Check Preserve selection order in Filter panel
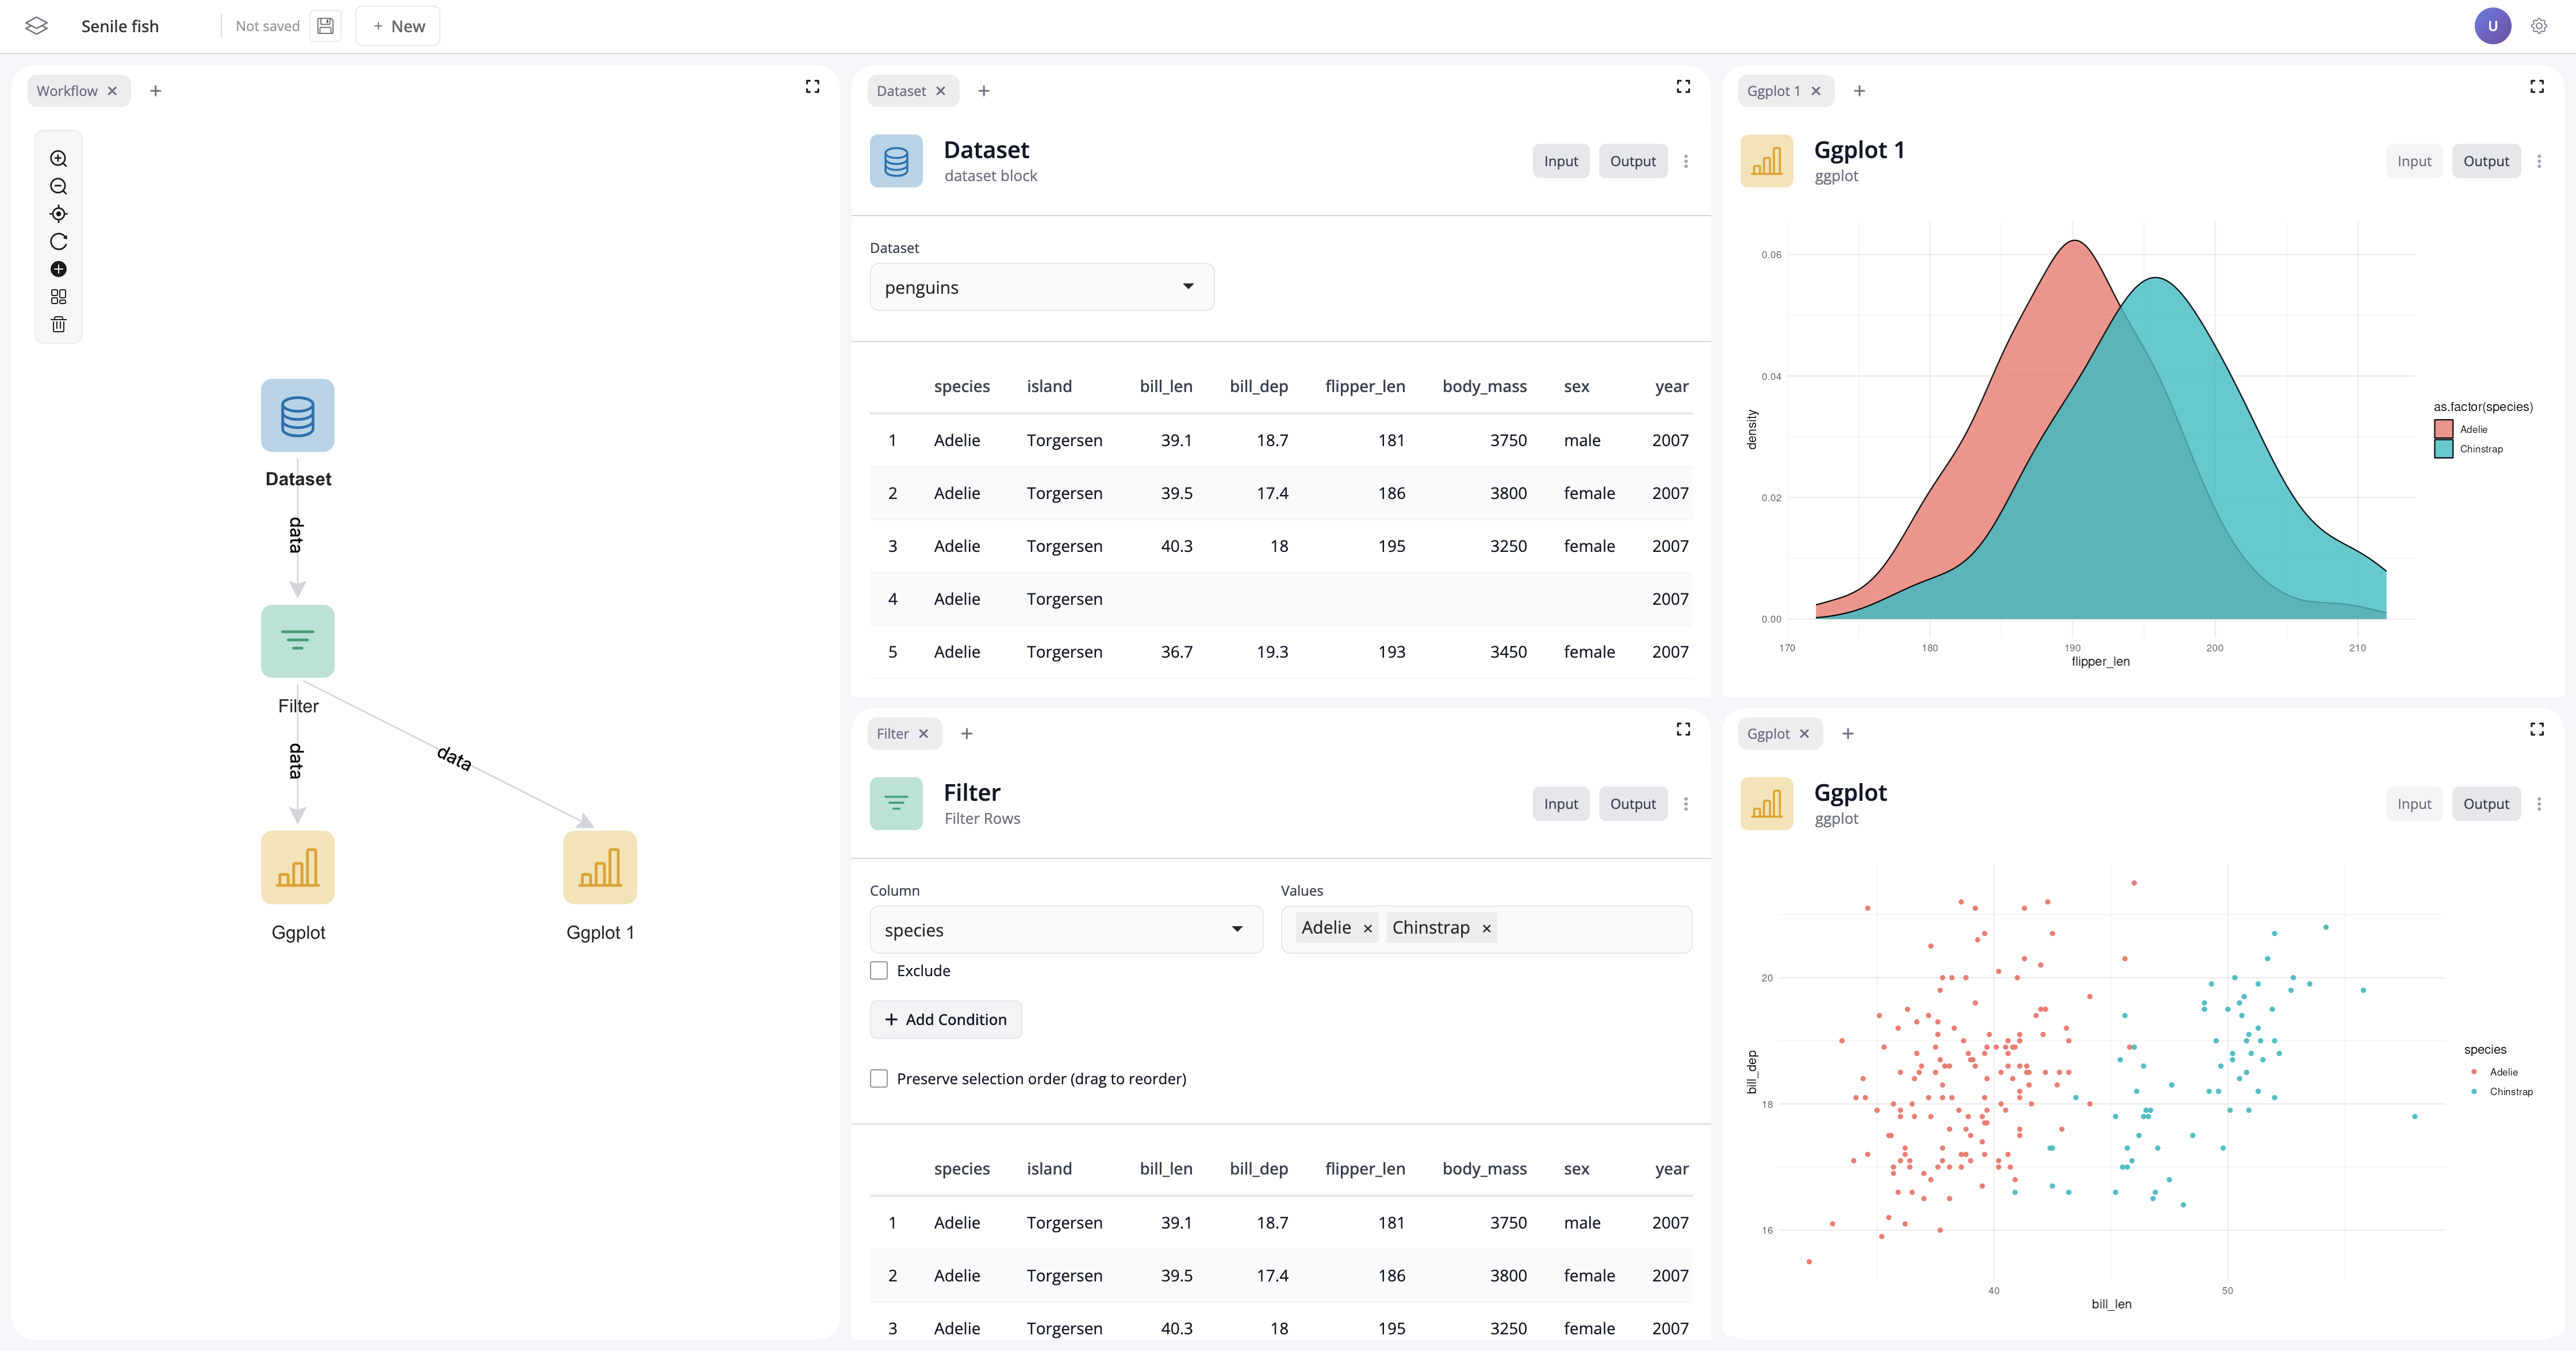This screenshot has width=2576, height=1351. click(x=879, y=1078)
